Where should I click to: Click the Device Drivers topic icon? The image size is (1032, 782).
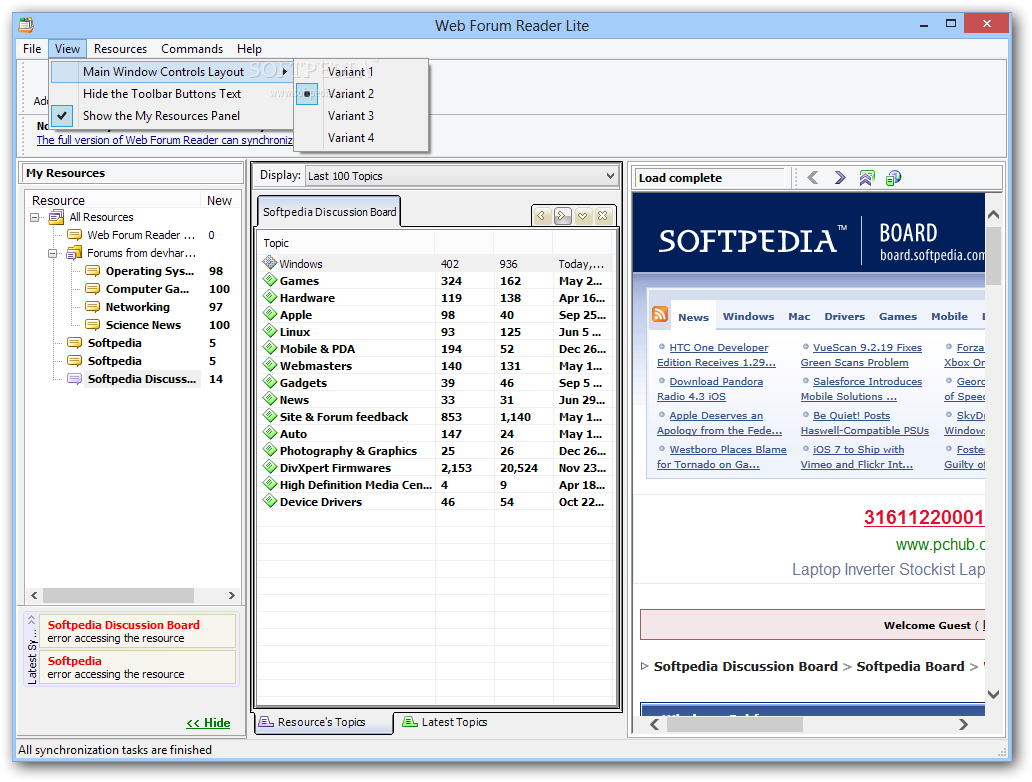(x=270, y=501)
